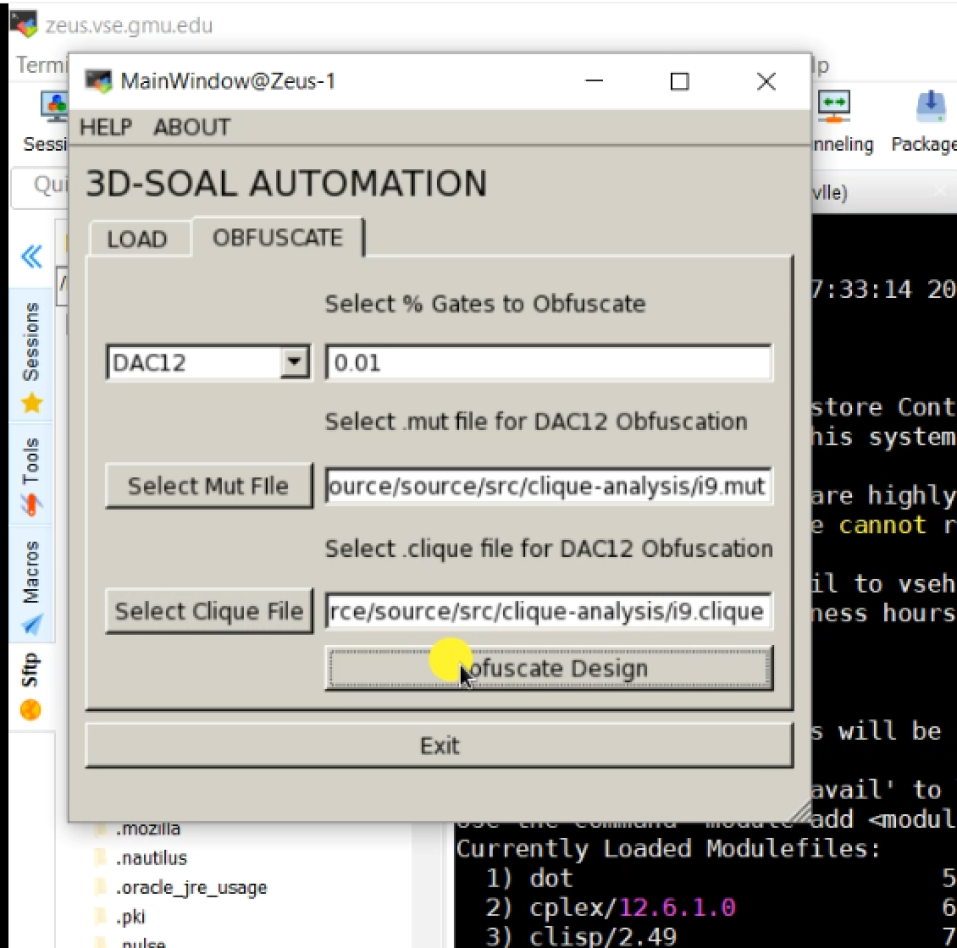Select the .oracle_jre_usage folder in Sftp browser

pyautogui.click(x=191, y=887)
